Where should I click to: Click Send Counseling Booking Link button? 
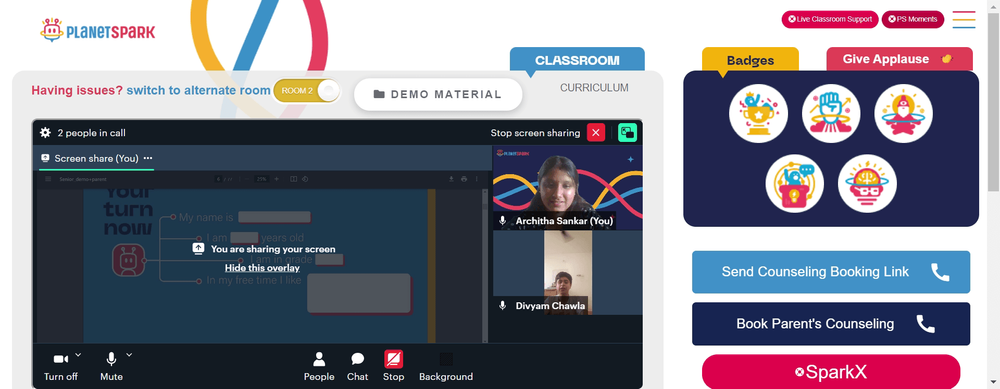[831, 272]
